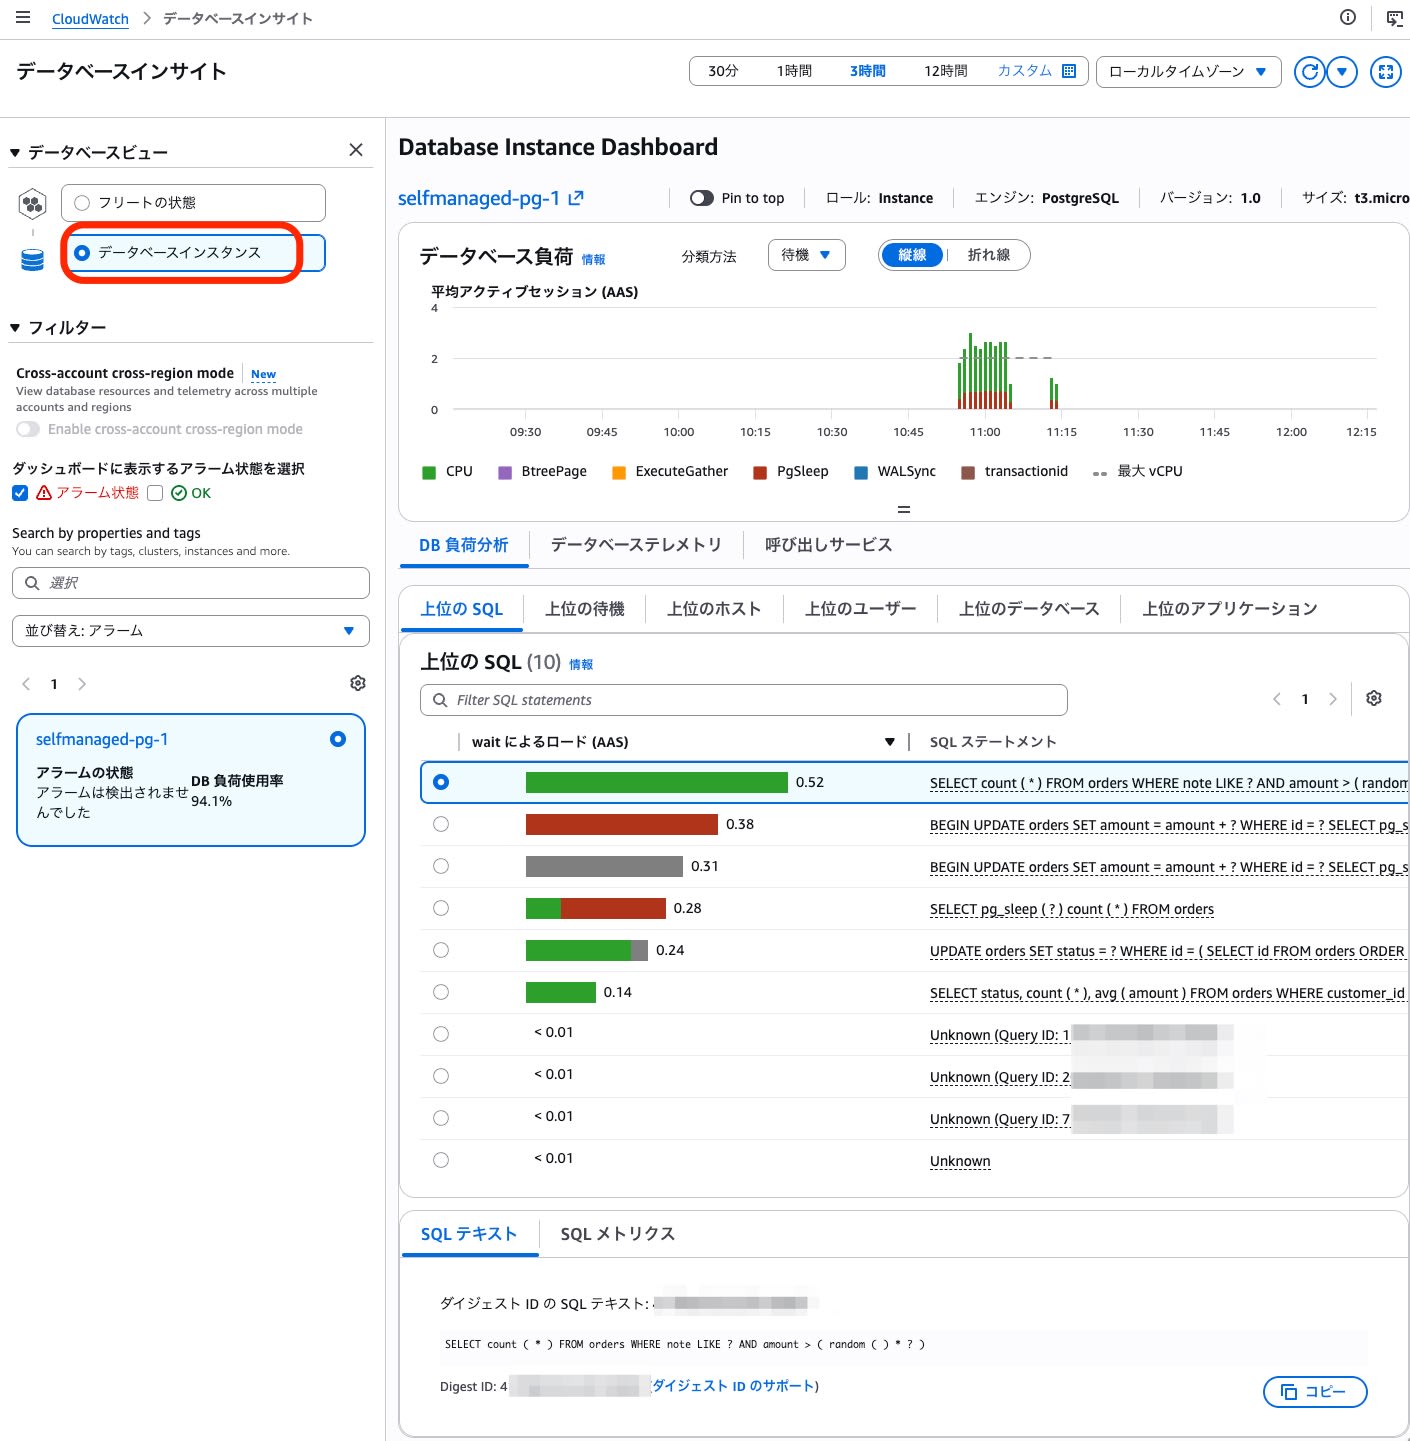
Task: Open the Database telemetry tab
Action: coord(636,545)
